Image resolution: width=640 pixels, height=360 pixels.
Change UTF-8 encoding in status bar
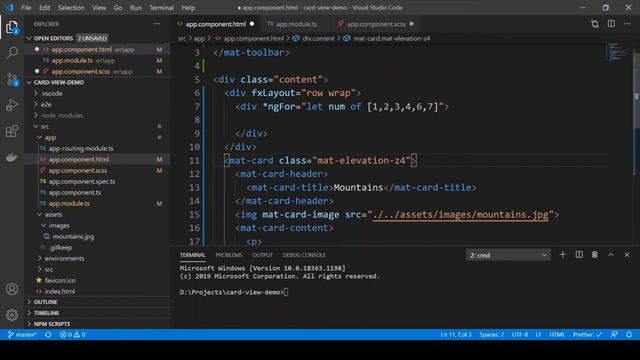(x=520, y=335)
